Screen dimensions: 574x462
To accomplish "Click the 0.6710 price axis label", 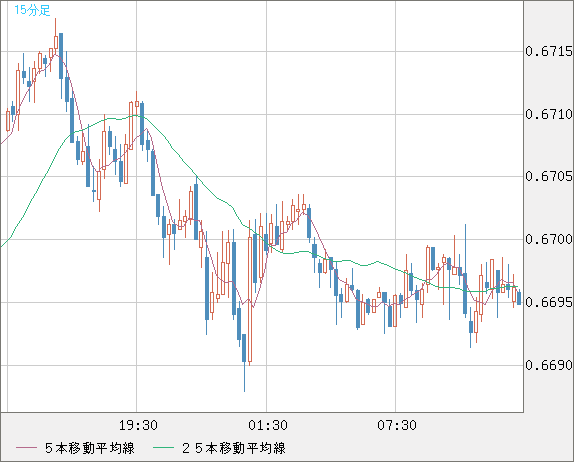I will click(x=549, y=114).
